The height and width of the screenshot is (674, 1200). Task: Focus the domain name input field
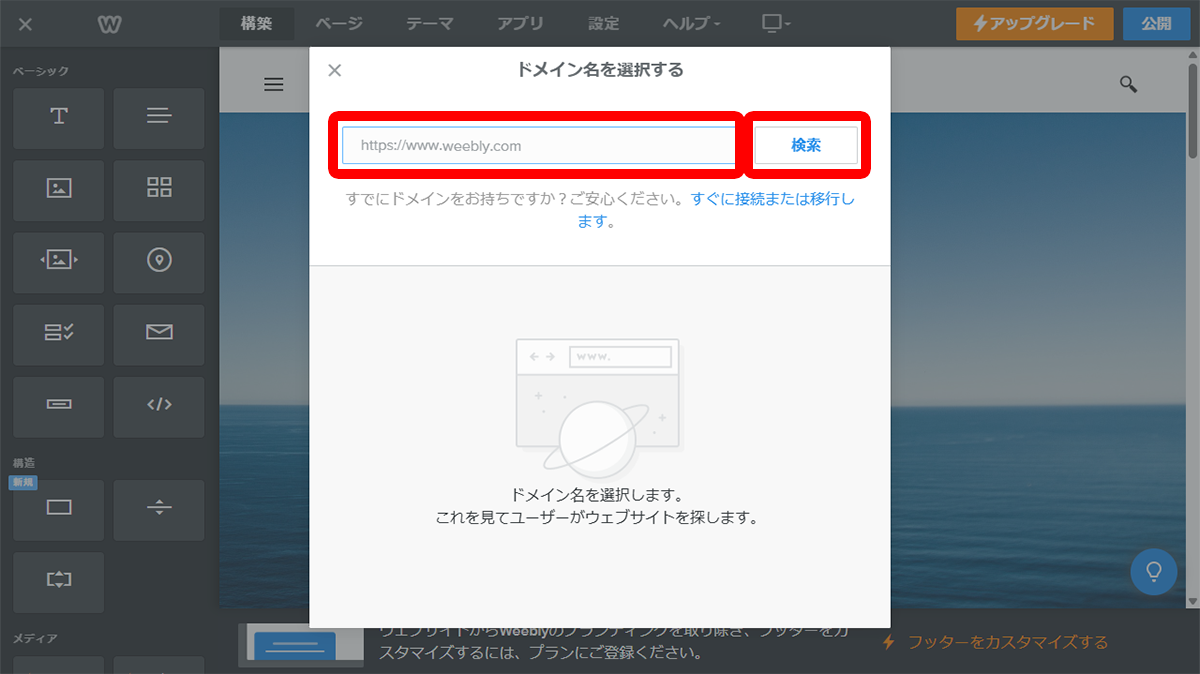point(539,145)
